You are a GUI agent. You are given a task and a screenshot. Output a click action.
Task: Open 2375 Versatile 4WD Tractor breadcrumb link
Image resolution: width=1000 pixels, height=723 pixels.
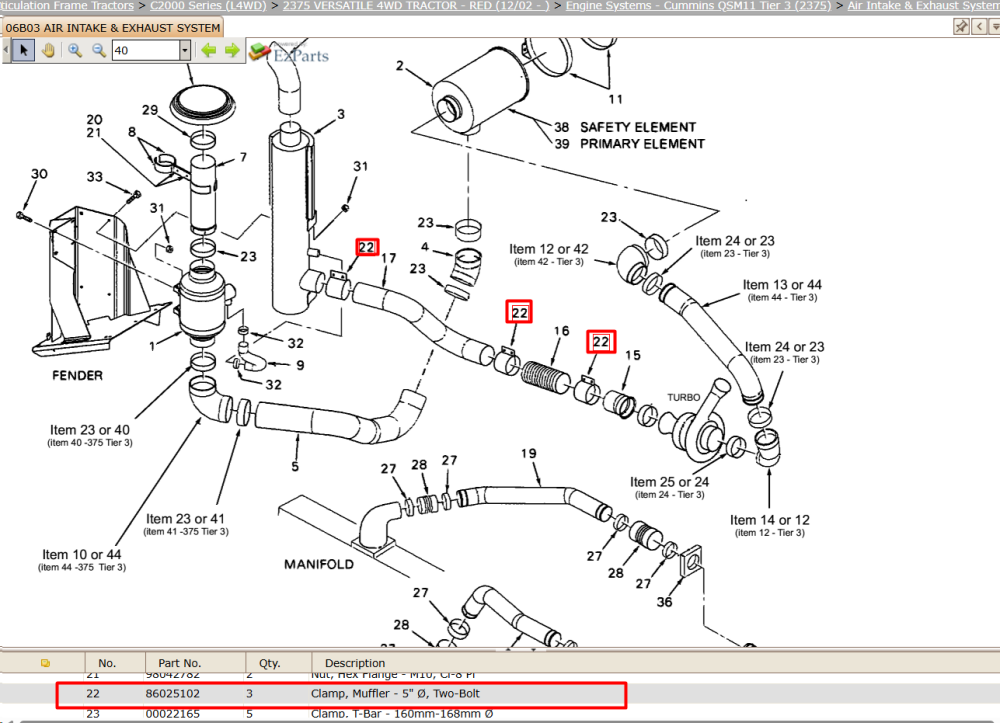click(x=416, y=5)
